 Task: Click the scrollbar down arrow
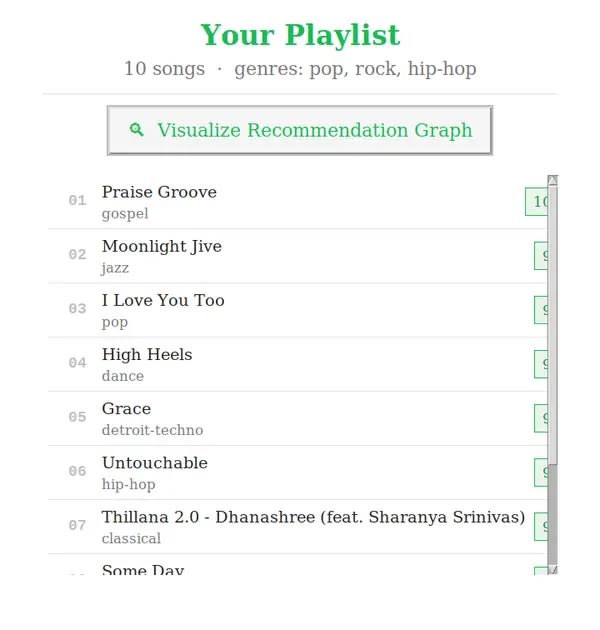pos(552,569)
